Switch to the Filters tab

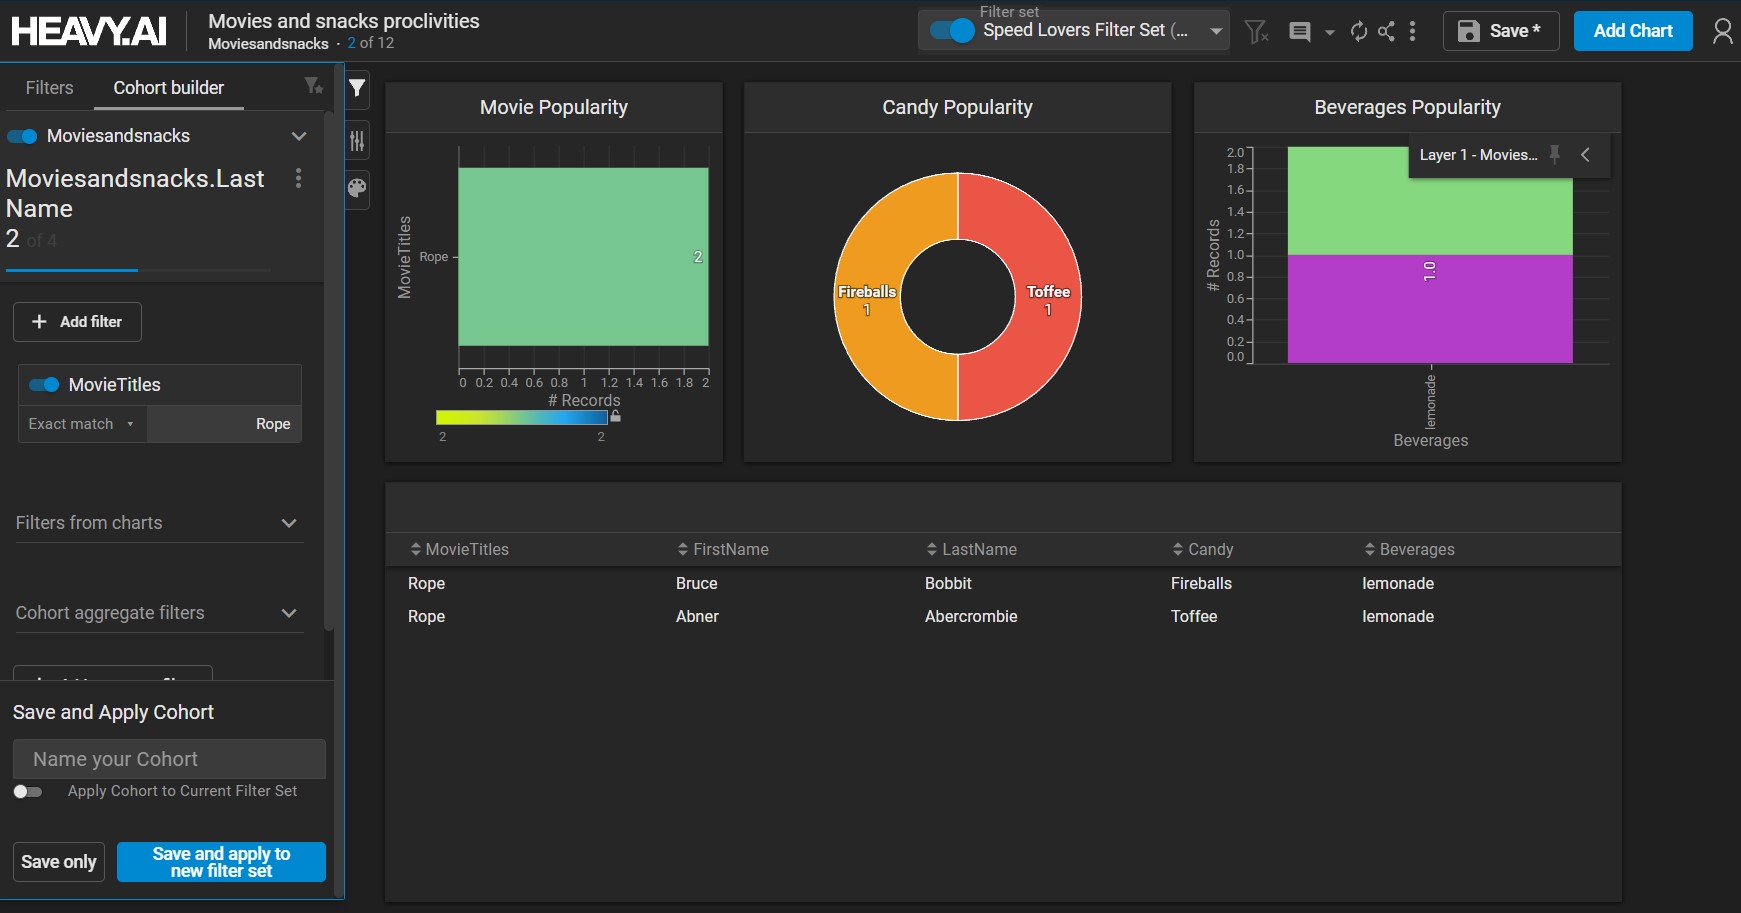pos(49,88)
